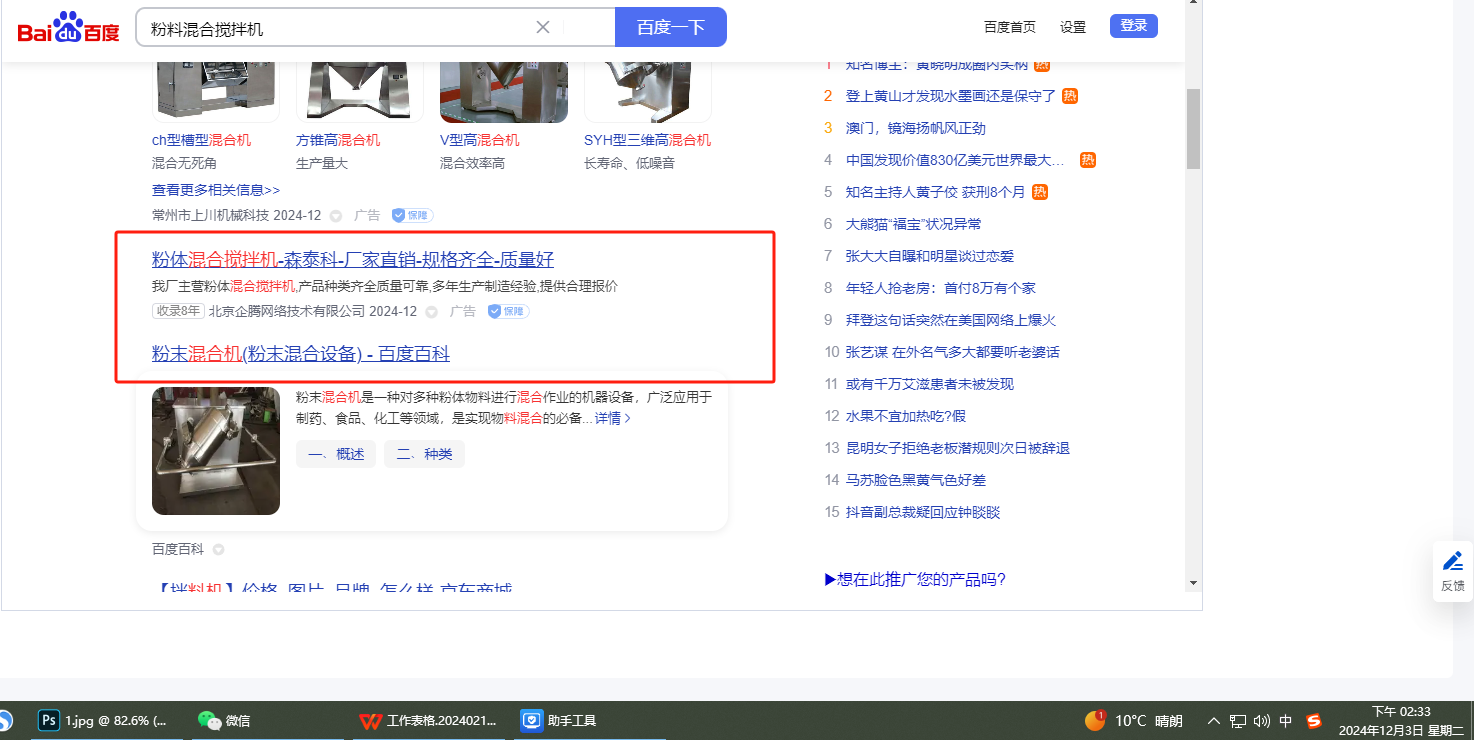Open the WPS 工作表格 taskbar item
1474x740 pixels.
tap(428, 720)
